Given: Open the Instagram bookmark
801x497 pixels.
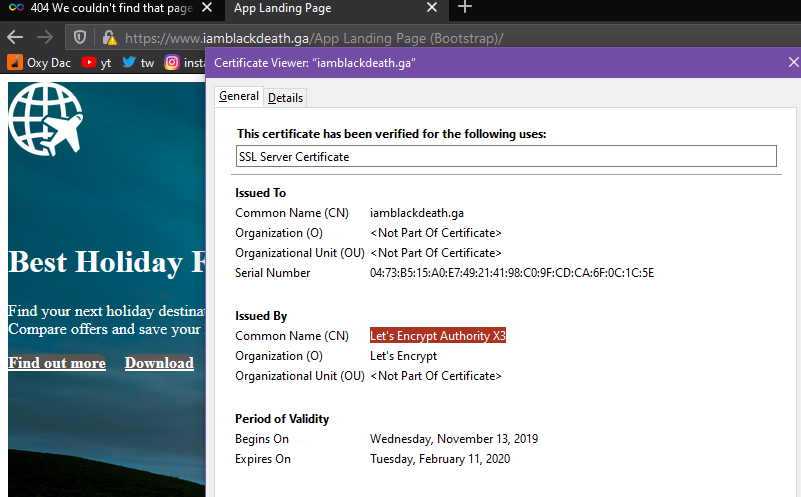Looking at the screenshot, I should [184, 63].
